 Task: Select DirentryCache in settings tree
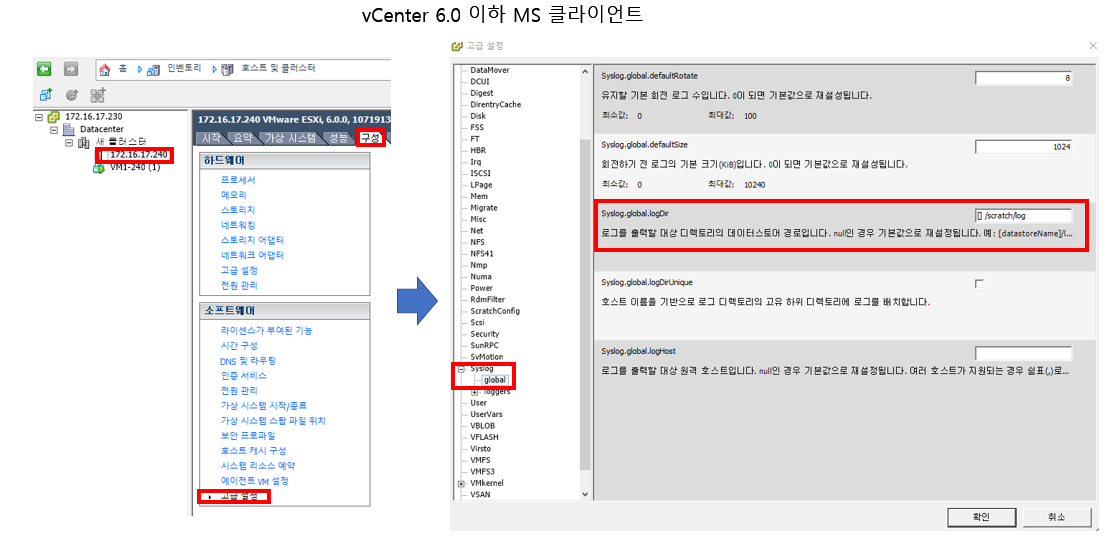pos(495,104)
